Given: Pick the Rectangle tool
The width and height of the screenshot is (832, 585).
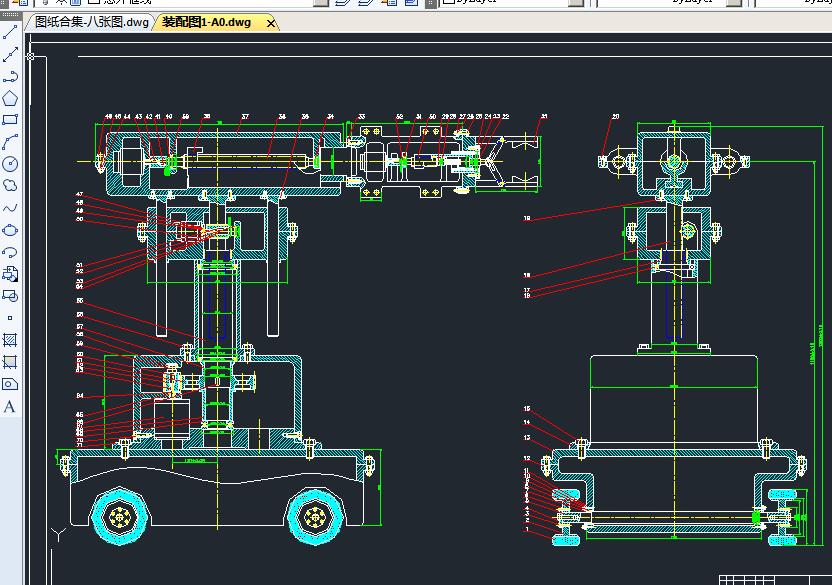Looking at the screenshot, I should 10,120.
